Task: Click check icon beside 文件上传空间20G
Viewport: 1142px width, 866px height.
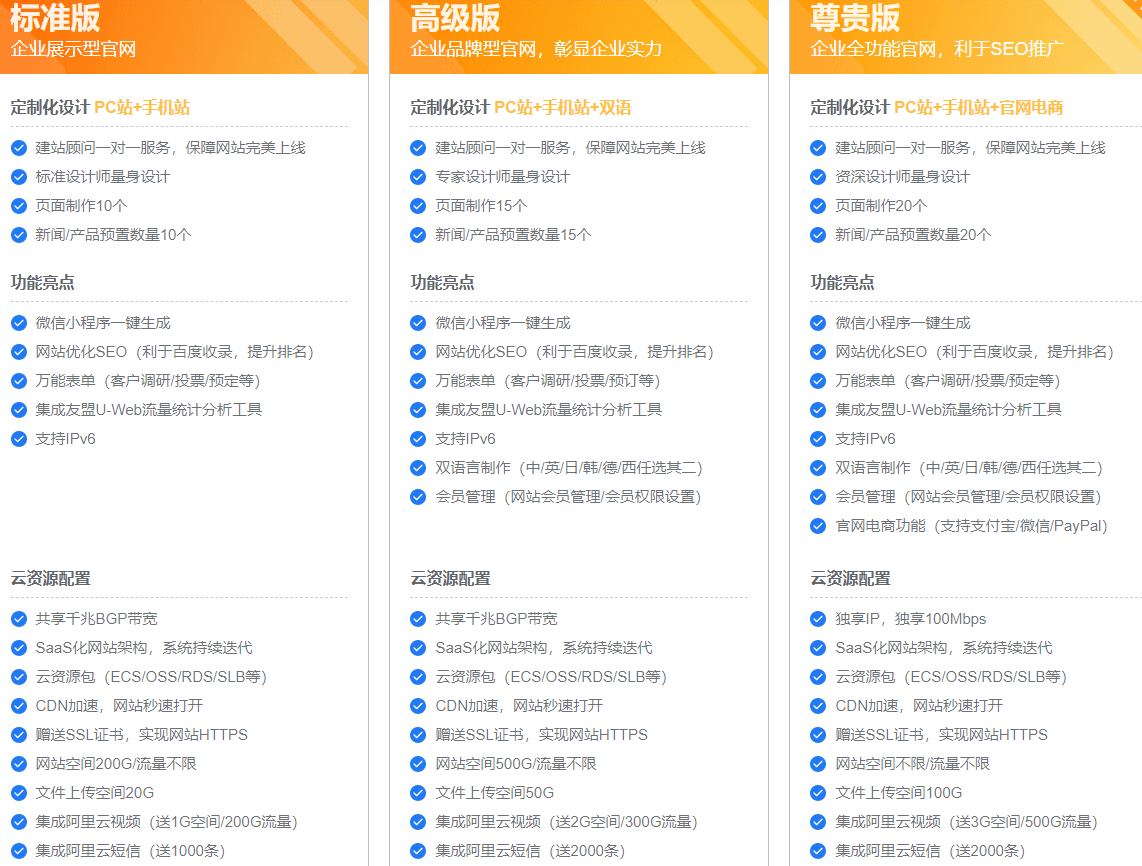Action: pos(19,793)
